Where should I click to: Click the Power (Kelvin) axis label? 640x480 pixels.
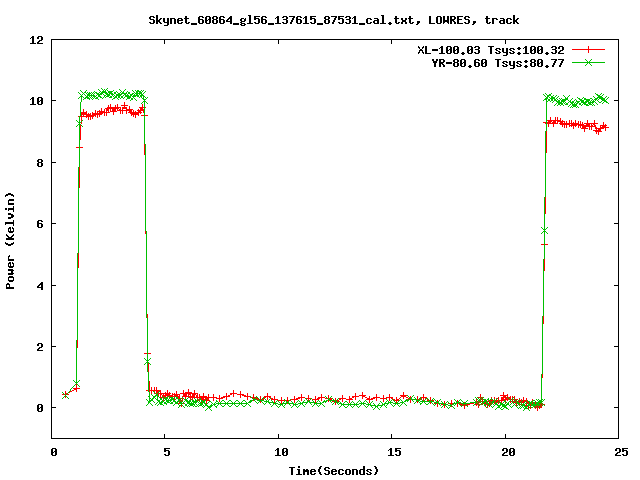tap(10, 241)
